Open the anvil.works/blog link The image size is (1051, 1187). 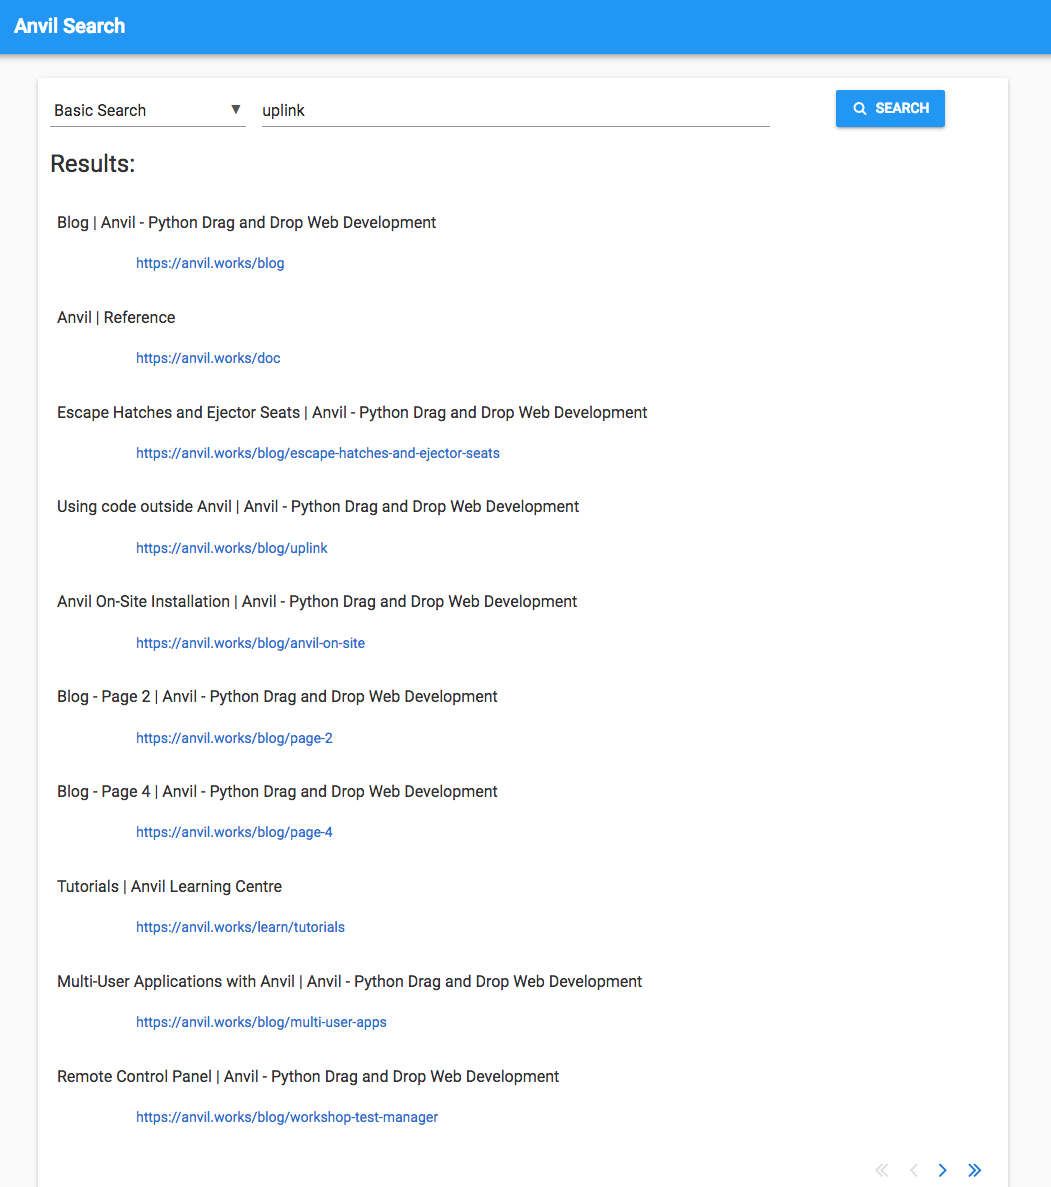click(x=210, y=263)
